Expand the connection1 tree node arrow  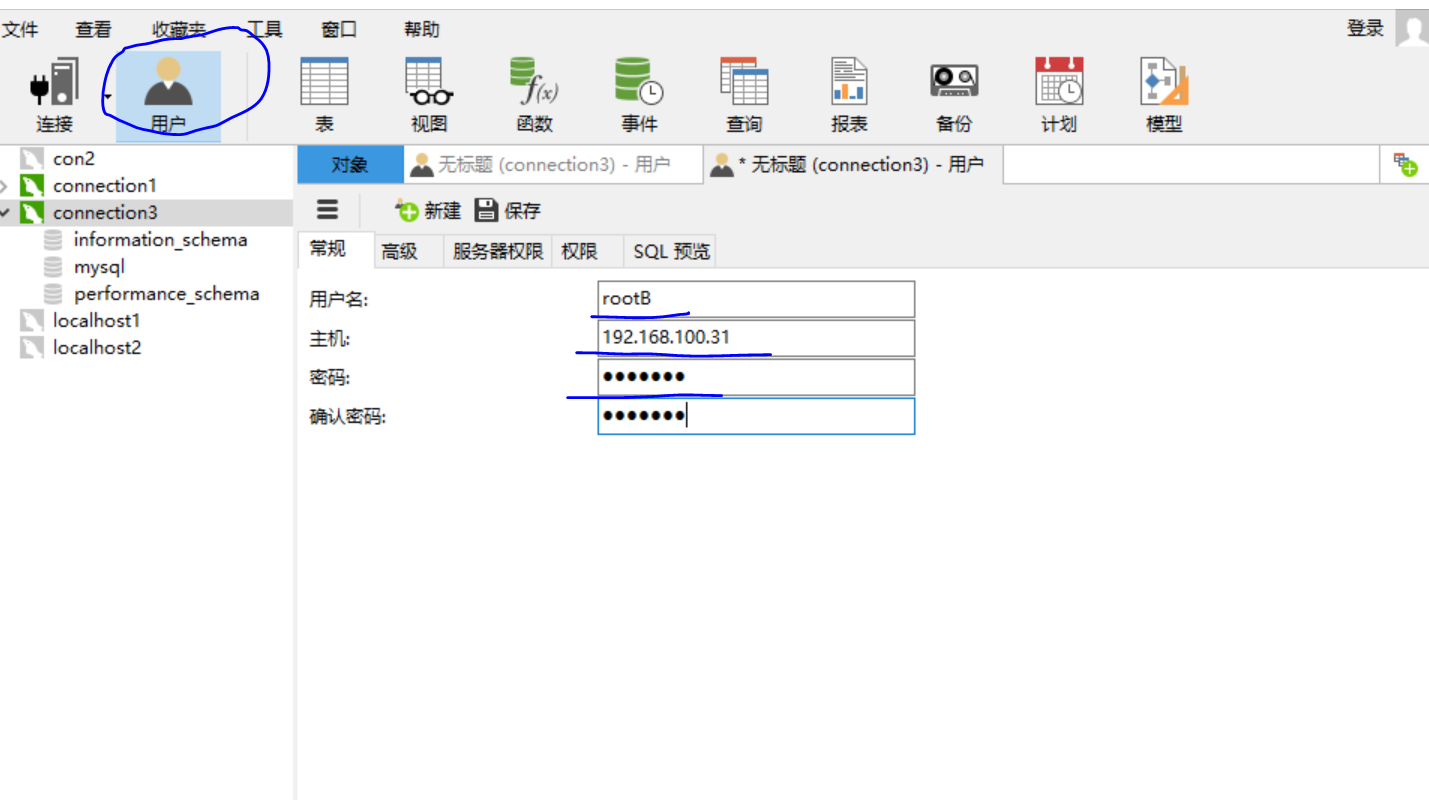(x=5, y=186)
